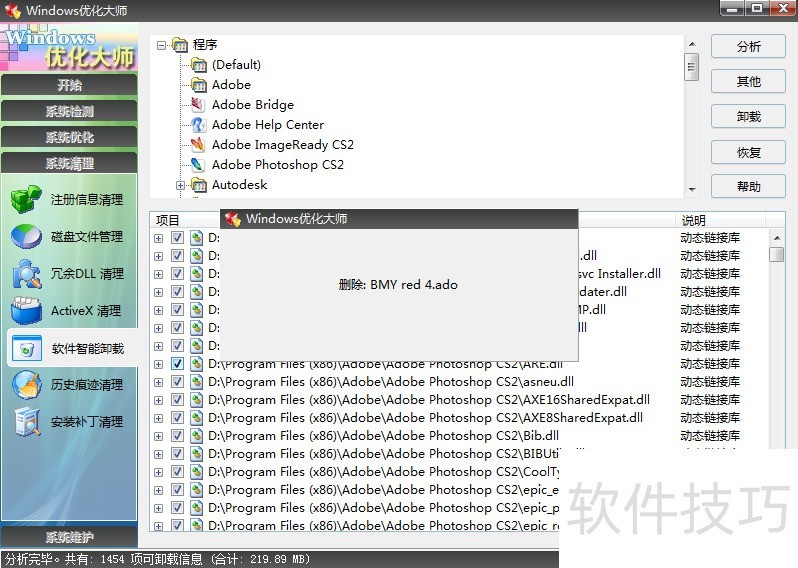
Task: Select 软件智能卸载 recycle bin icon
Action: tap(26, 348)
